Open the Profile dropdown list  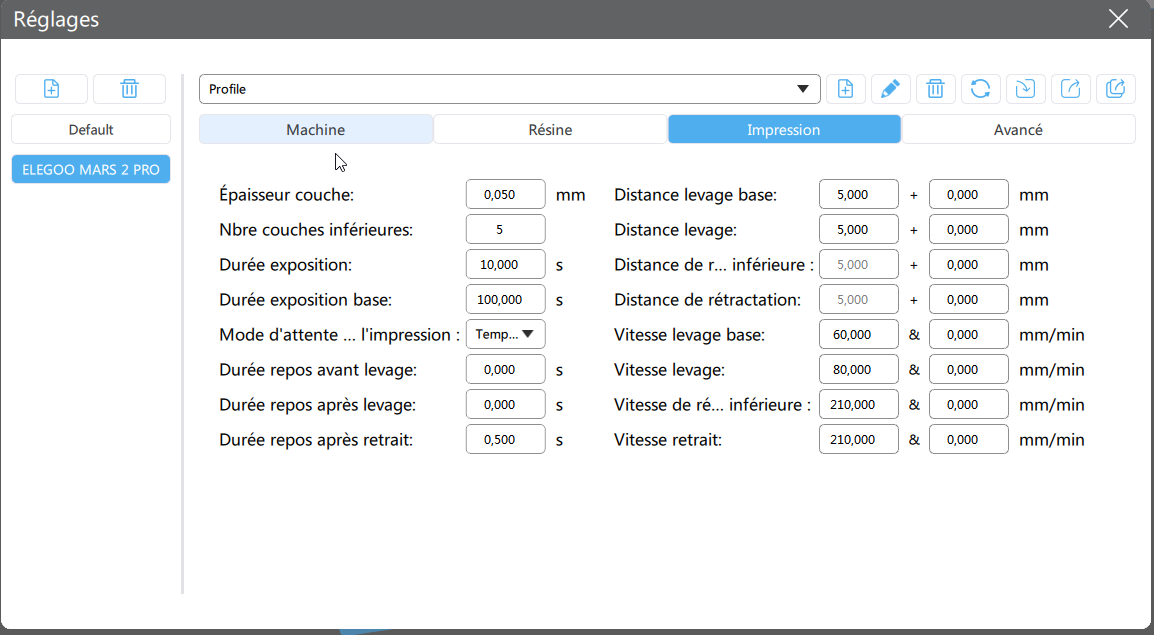point(509,89)
